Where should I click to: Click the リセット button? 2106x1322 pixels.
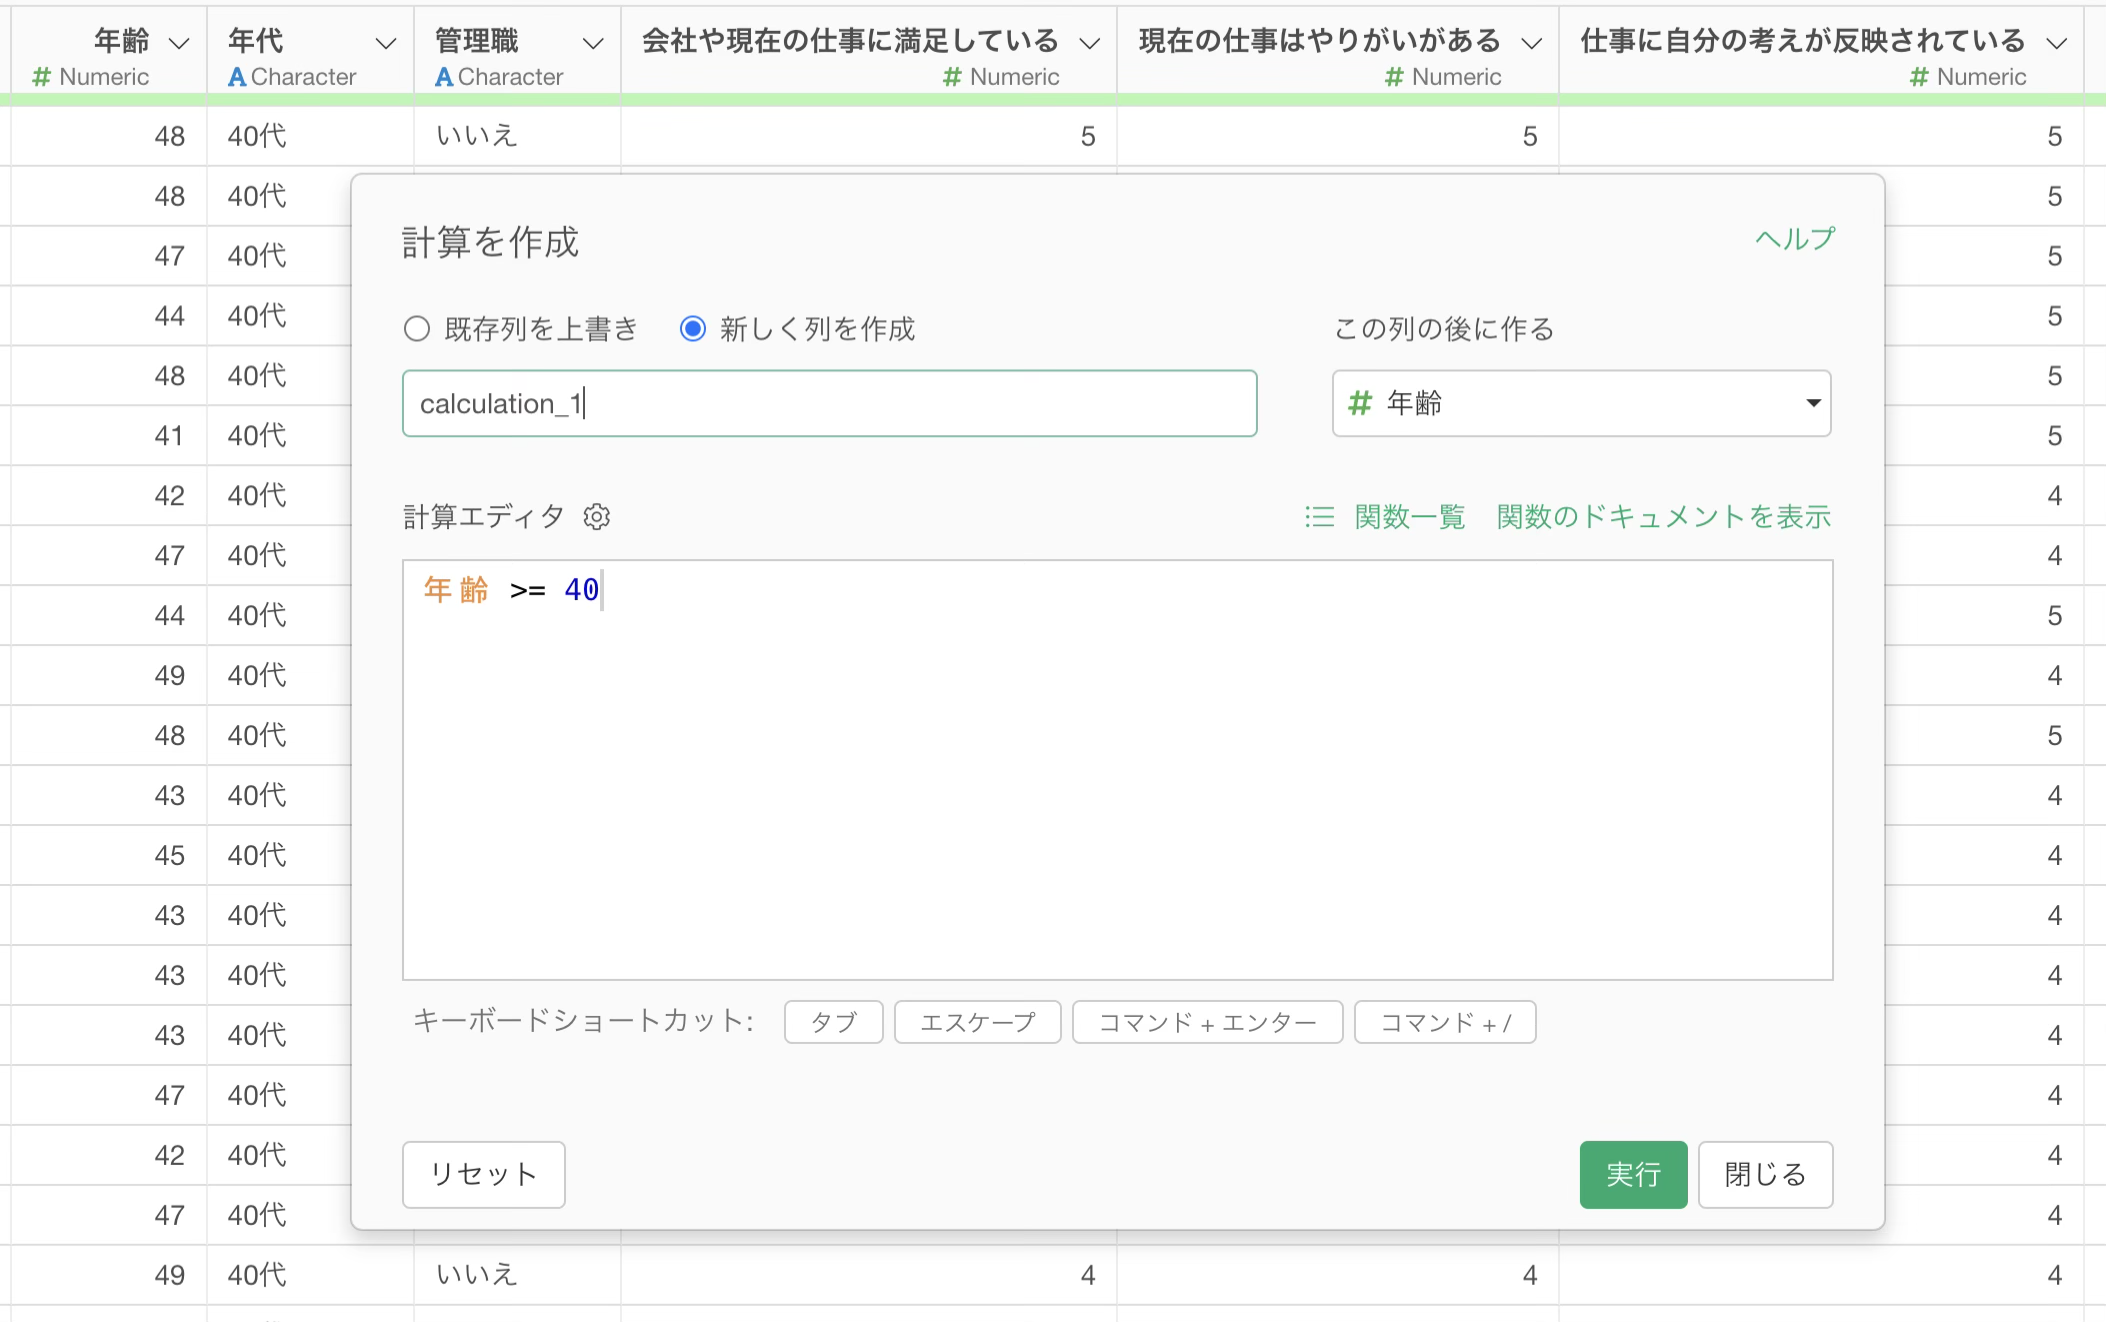click(x=484, y=1174)
